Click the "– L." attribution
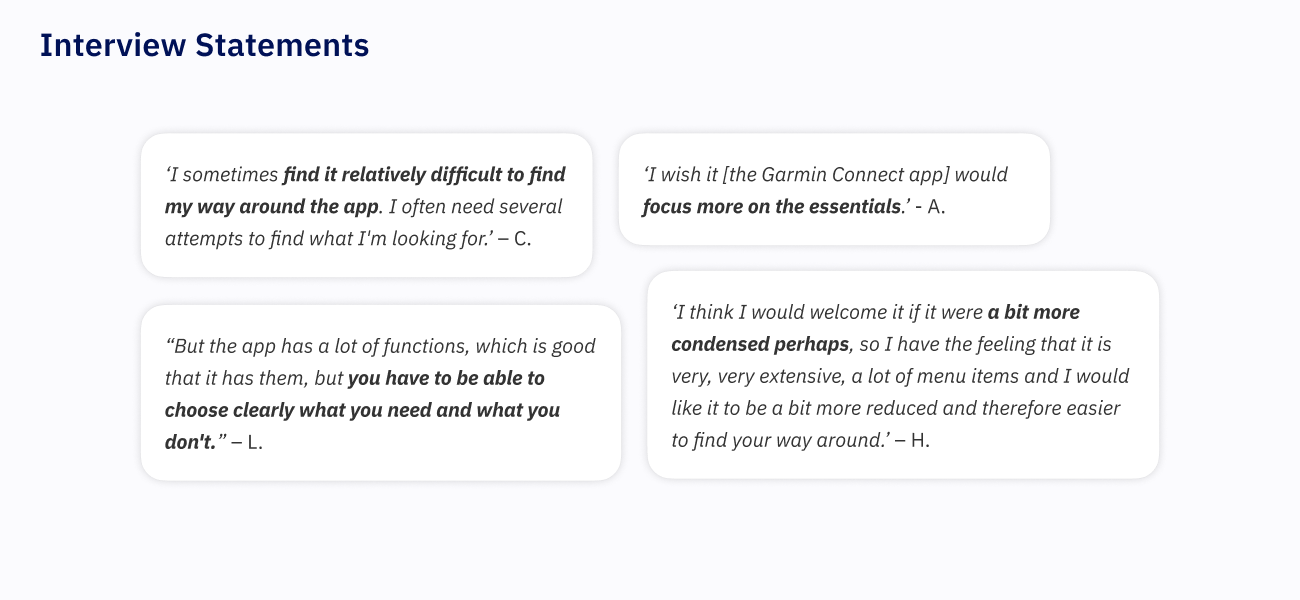This screenshot has width=1300, height=600. 247,442
